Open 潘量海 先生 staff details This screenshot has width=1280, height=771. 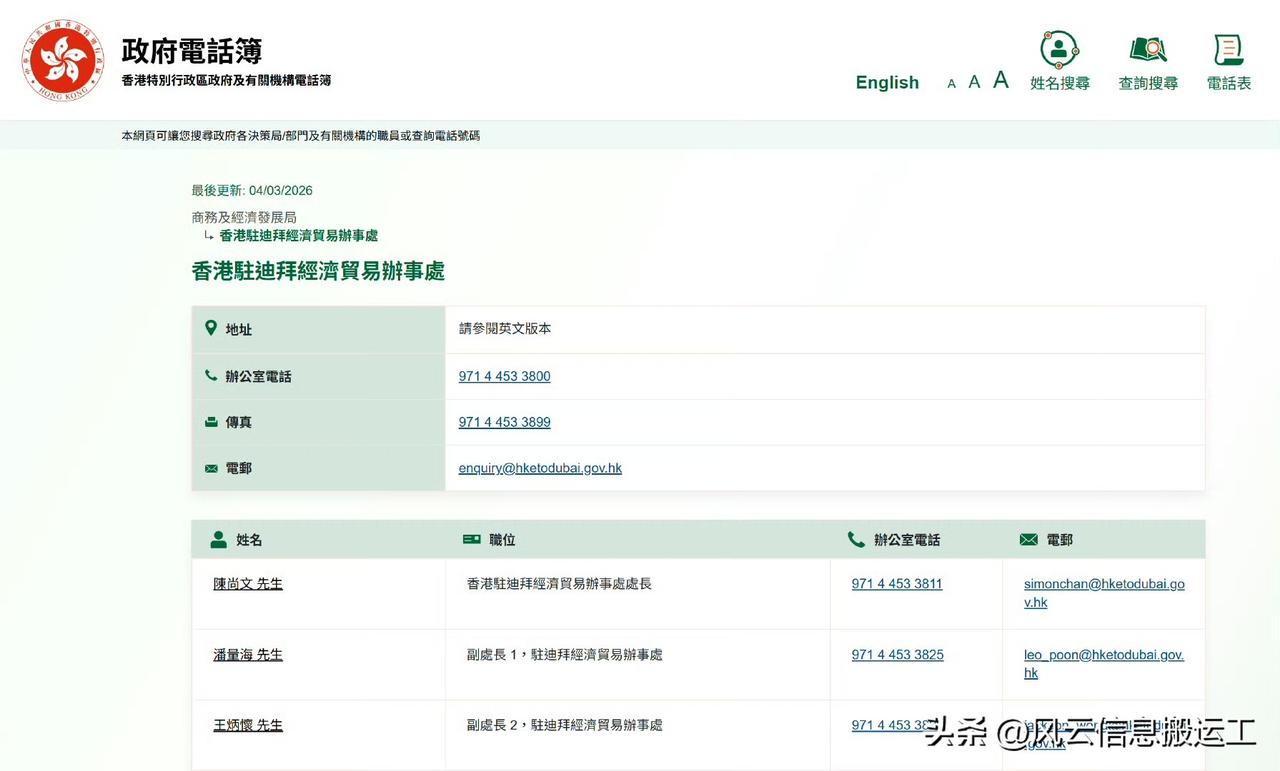click(248, 655)
